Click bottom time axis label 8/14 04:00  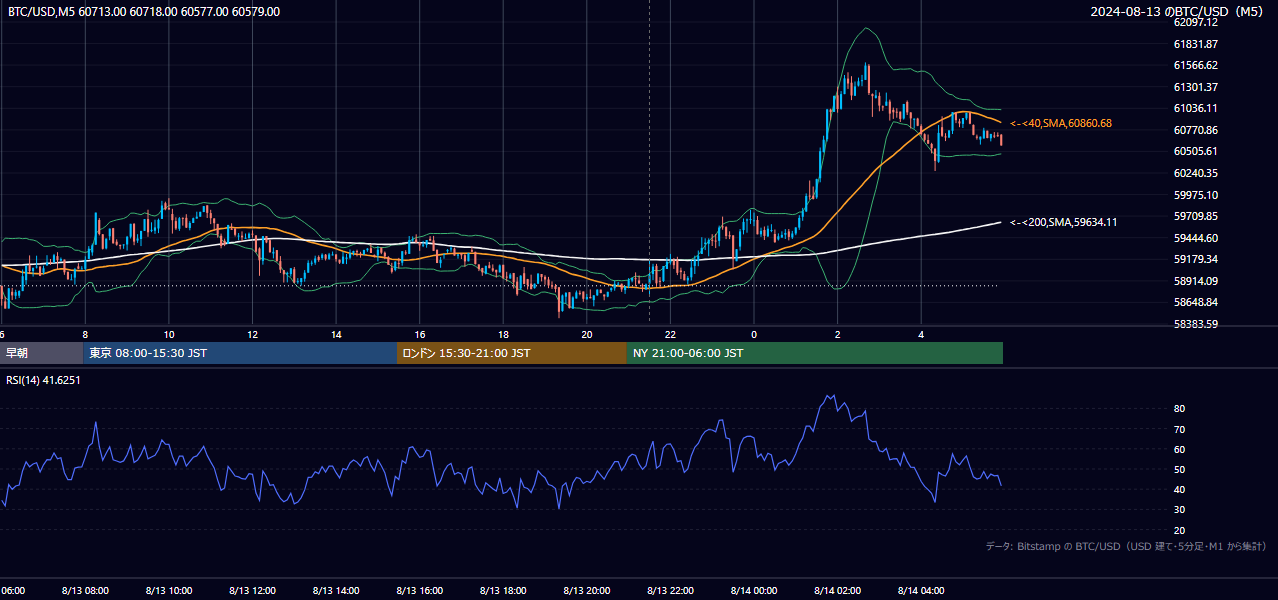(922, 591)
